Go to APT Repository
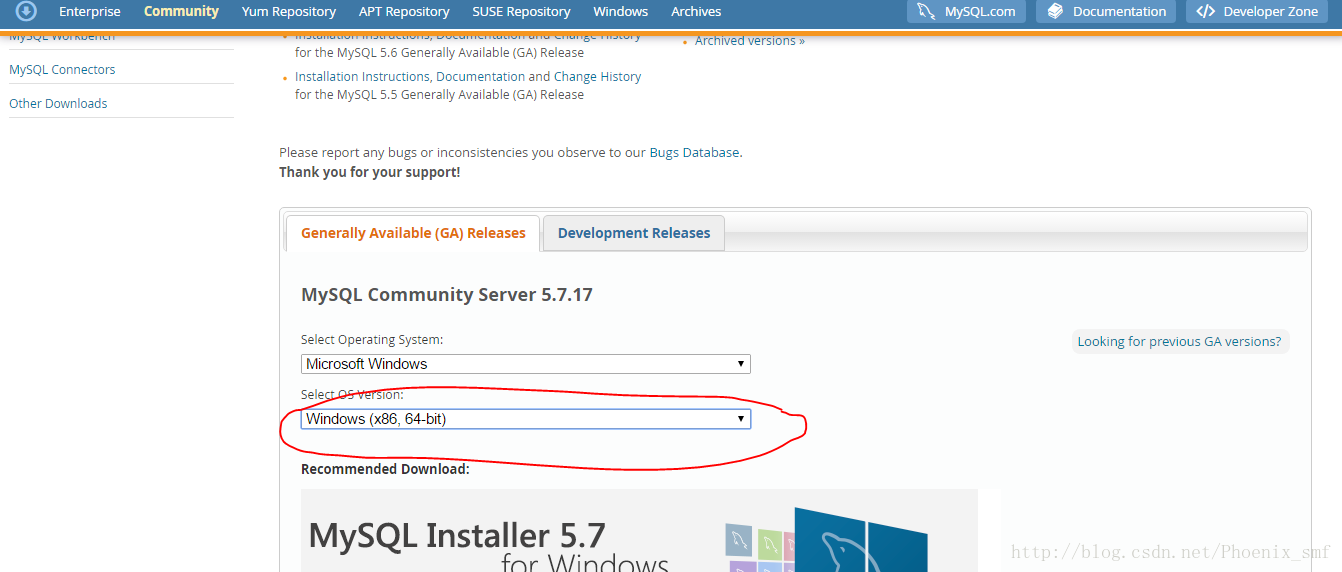The image size is (1342, 572). (404, 12)
